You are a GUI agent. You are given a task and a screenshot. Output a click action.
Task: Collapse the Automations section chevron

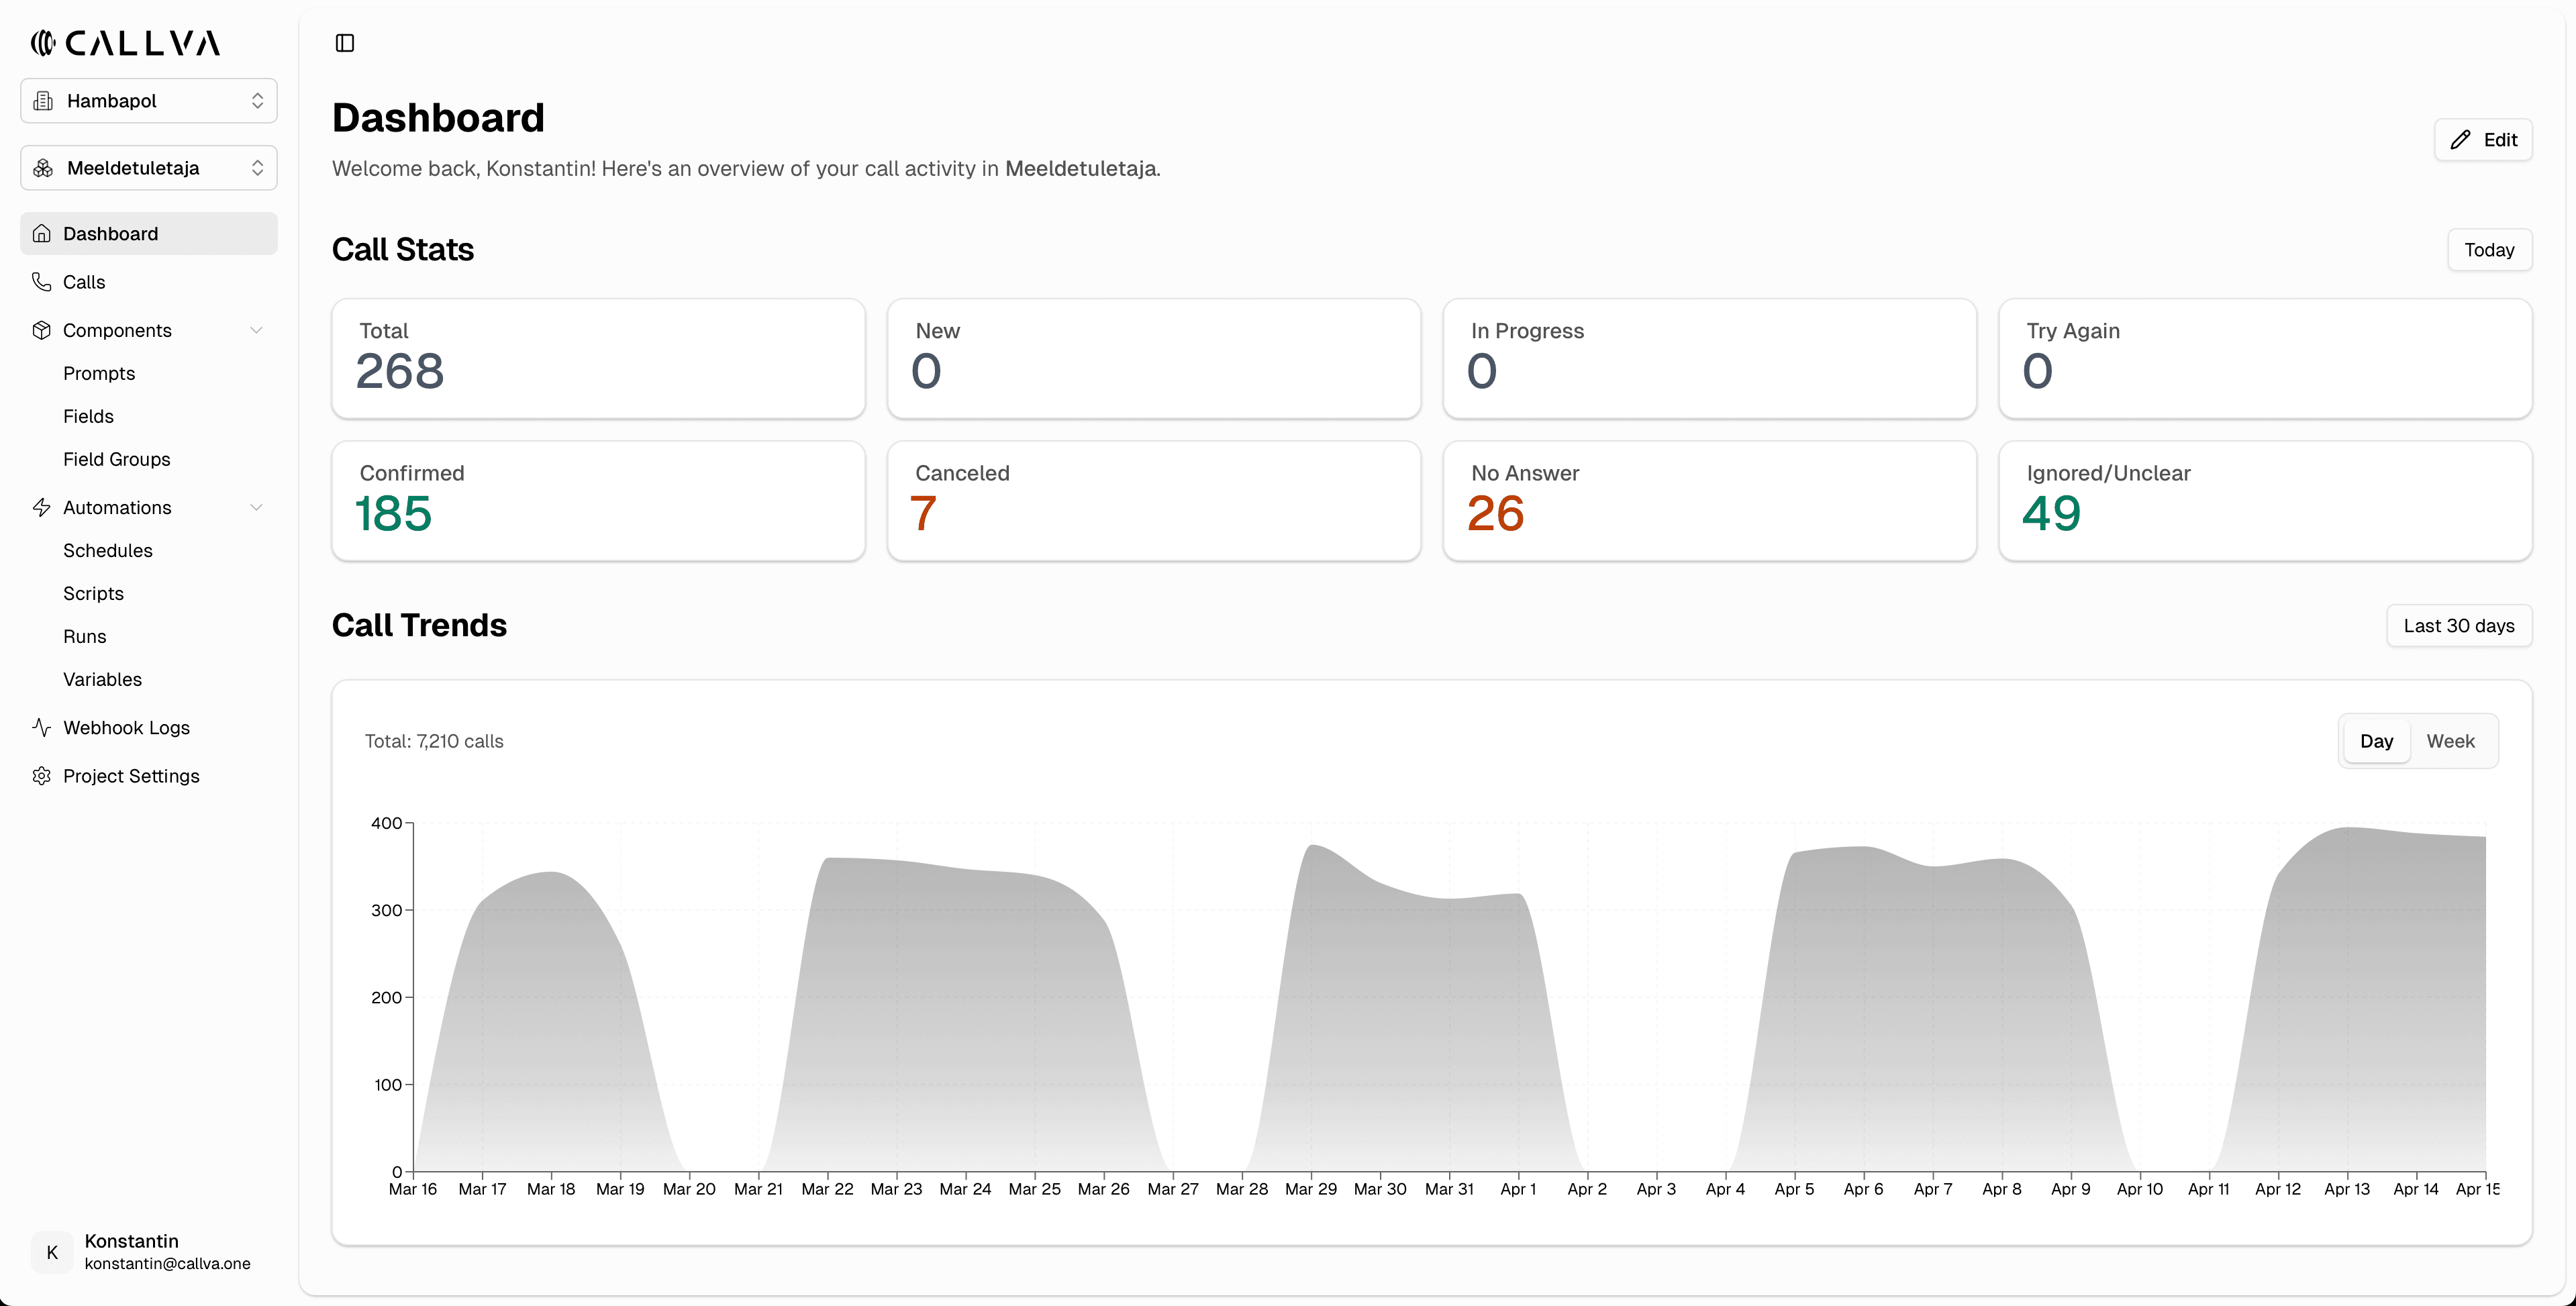pyautogui.click(x=256, y=507)
